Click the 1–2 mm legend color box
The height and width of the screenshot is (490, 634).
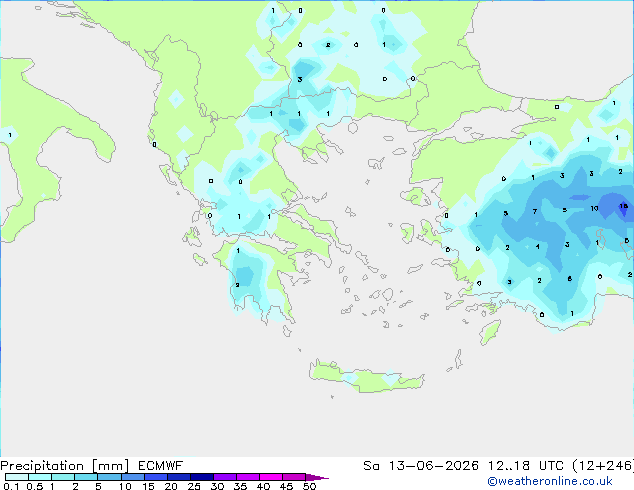pyautogui.click(x=63, y=477)
